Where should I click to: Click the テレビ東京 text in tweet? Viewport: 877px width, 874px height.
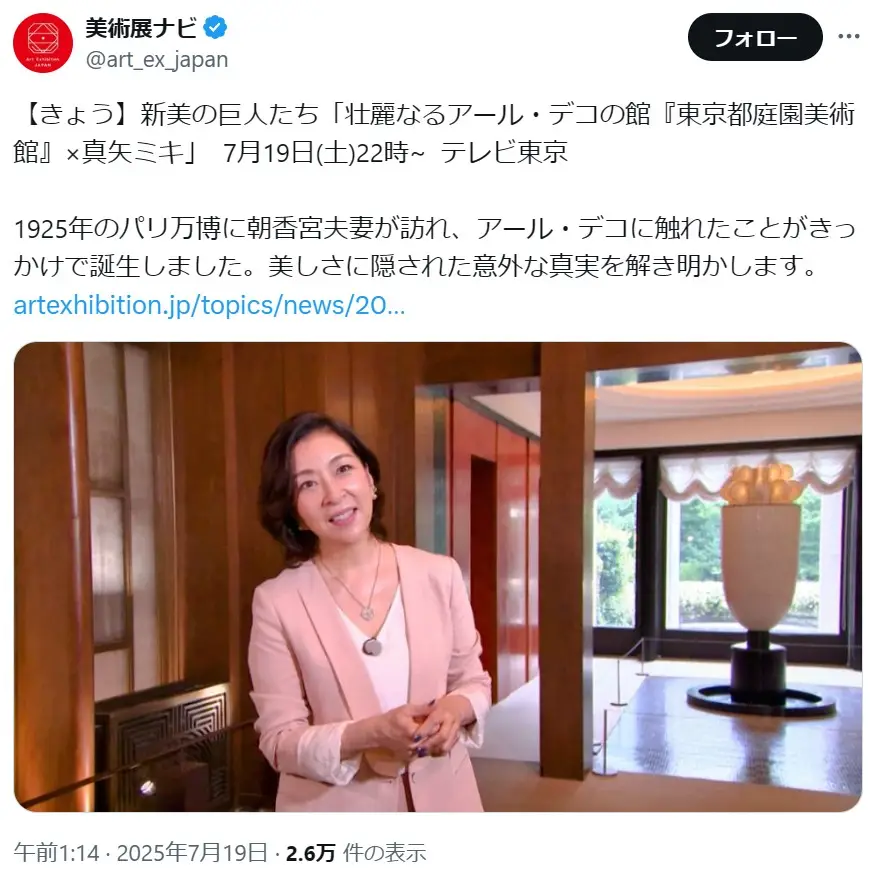tap(504, 152)
